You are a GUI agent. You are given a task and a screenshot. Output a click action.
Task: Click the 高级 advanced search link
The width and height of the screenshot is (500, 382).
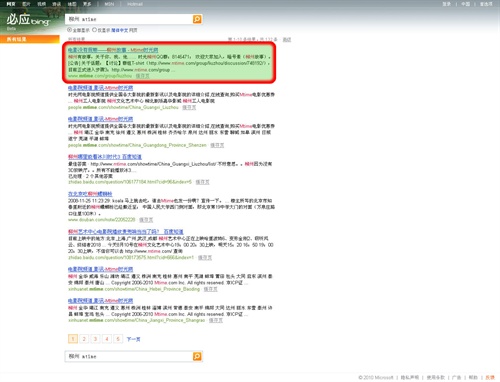[287, 40]
